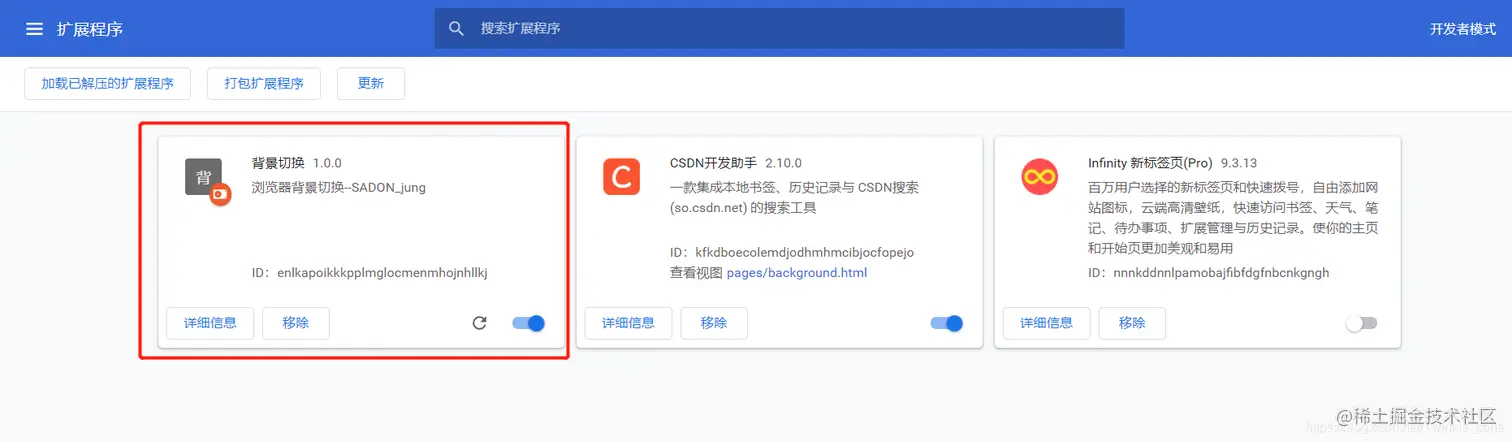Click version 1.0.0 of 背景切换
Viewport: 1512px width, 442px height.
tap(328, 163)
